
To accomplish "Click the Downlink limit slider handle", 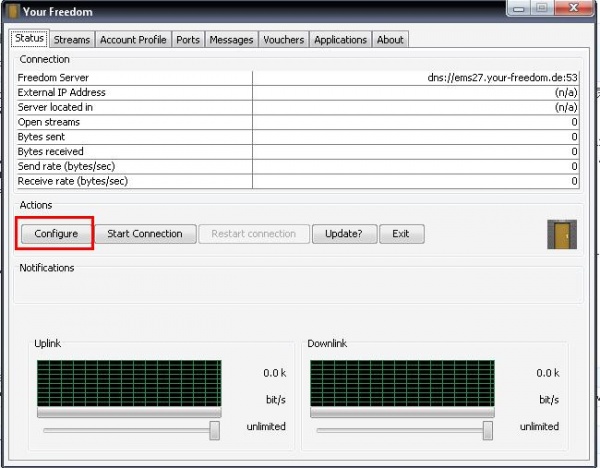I will [488, 430].
